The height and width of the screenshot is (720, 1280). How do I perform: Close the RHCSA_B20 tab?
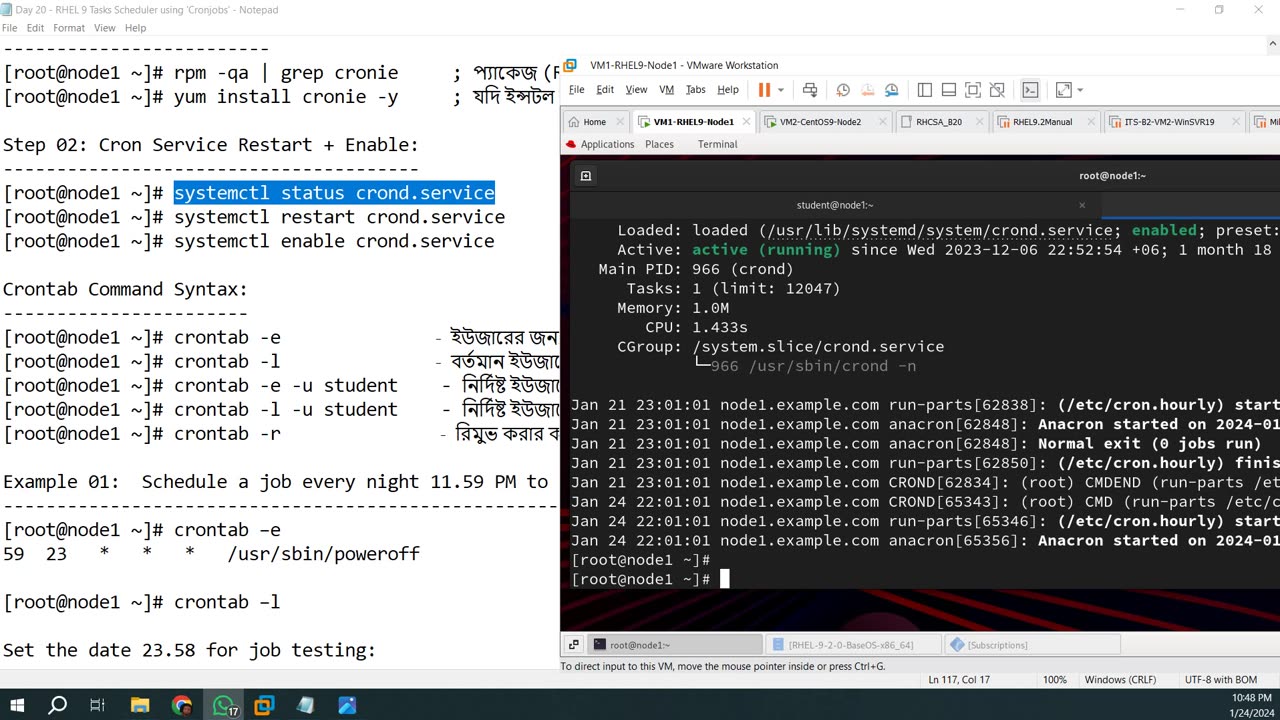[x=982, y=122]
